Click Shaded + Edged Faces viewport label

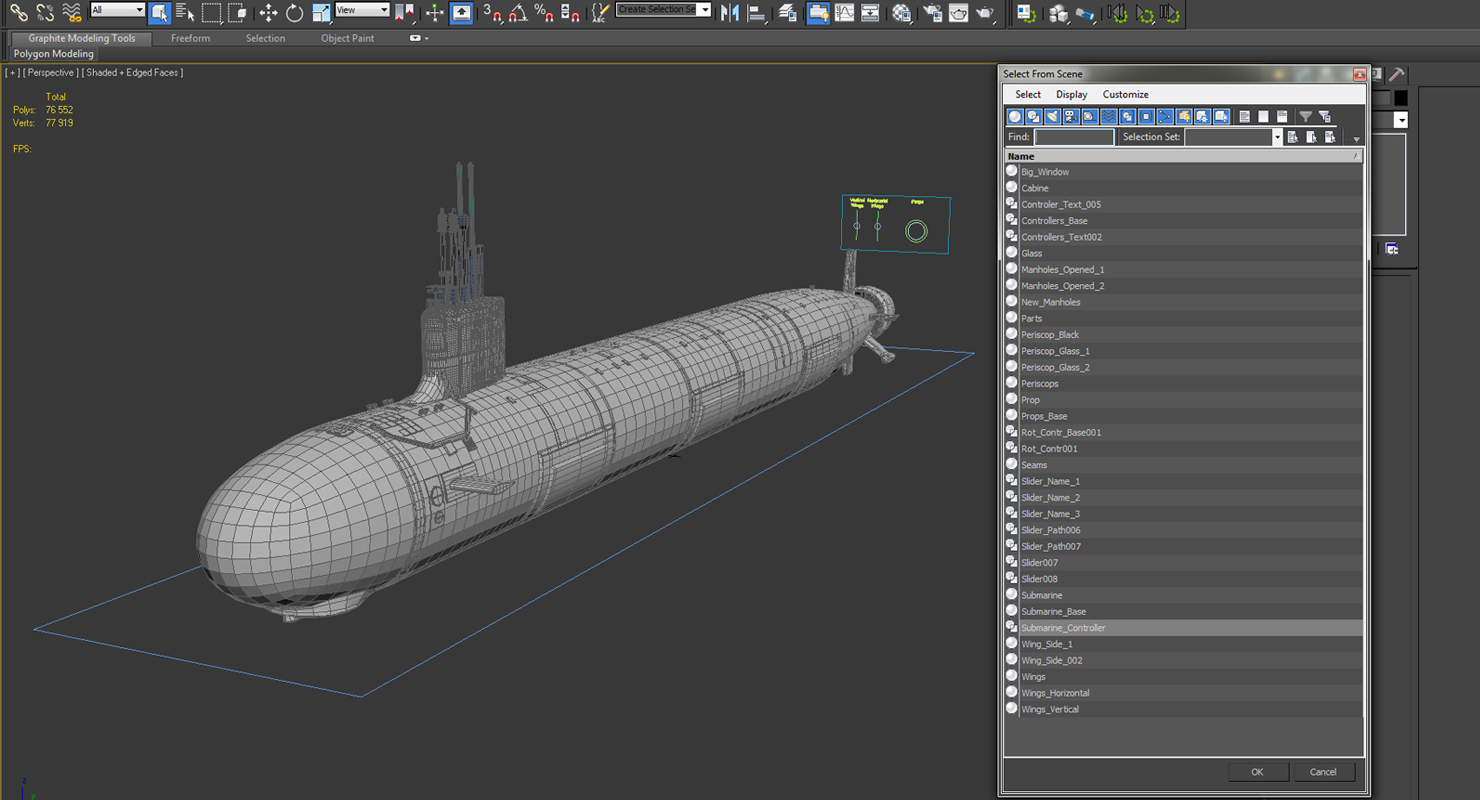pos(134,72)
